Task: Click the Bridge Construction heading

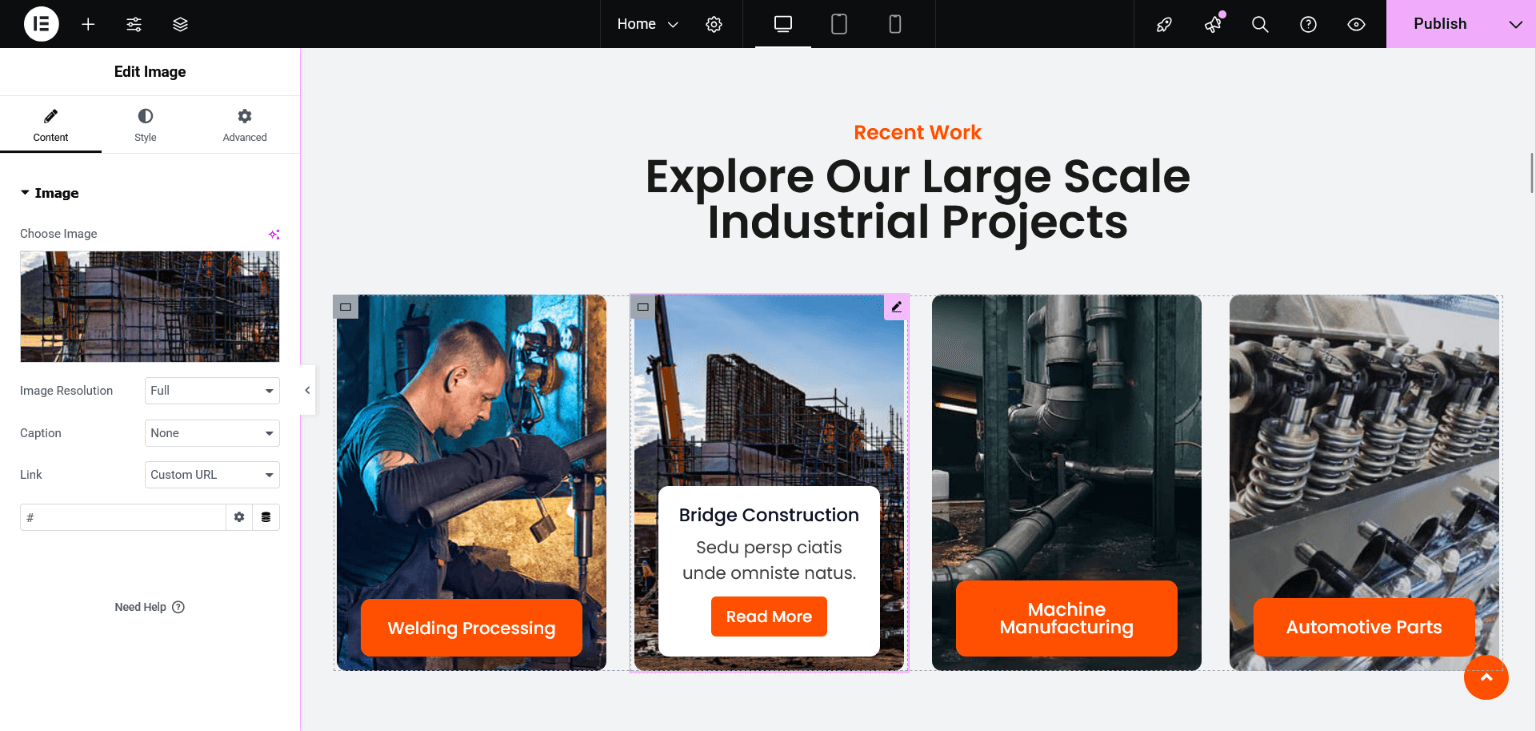Action: point(769,515)
